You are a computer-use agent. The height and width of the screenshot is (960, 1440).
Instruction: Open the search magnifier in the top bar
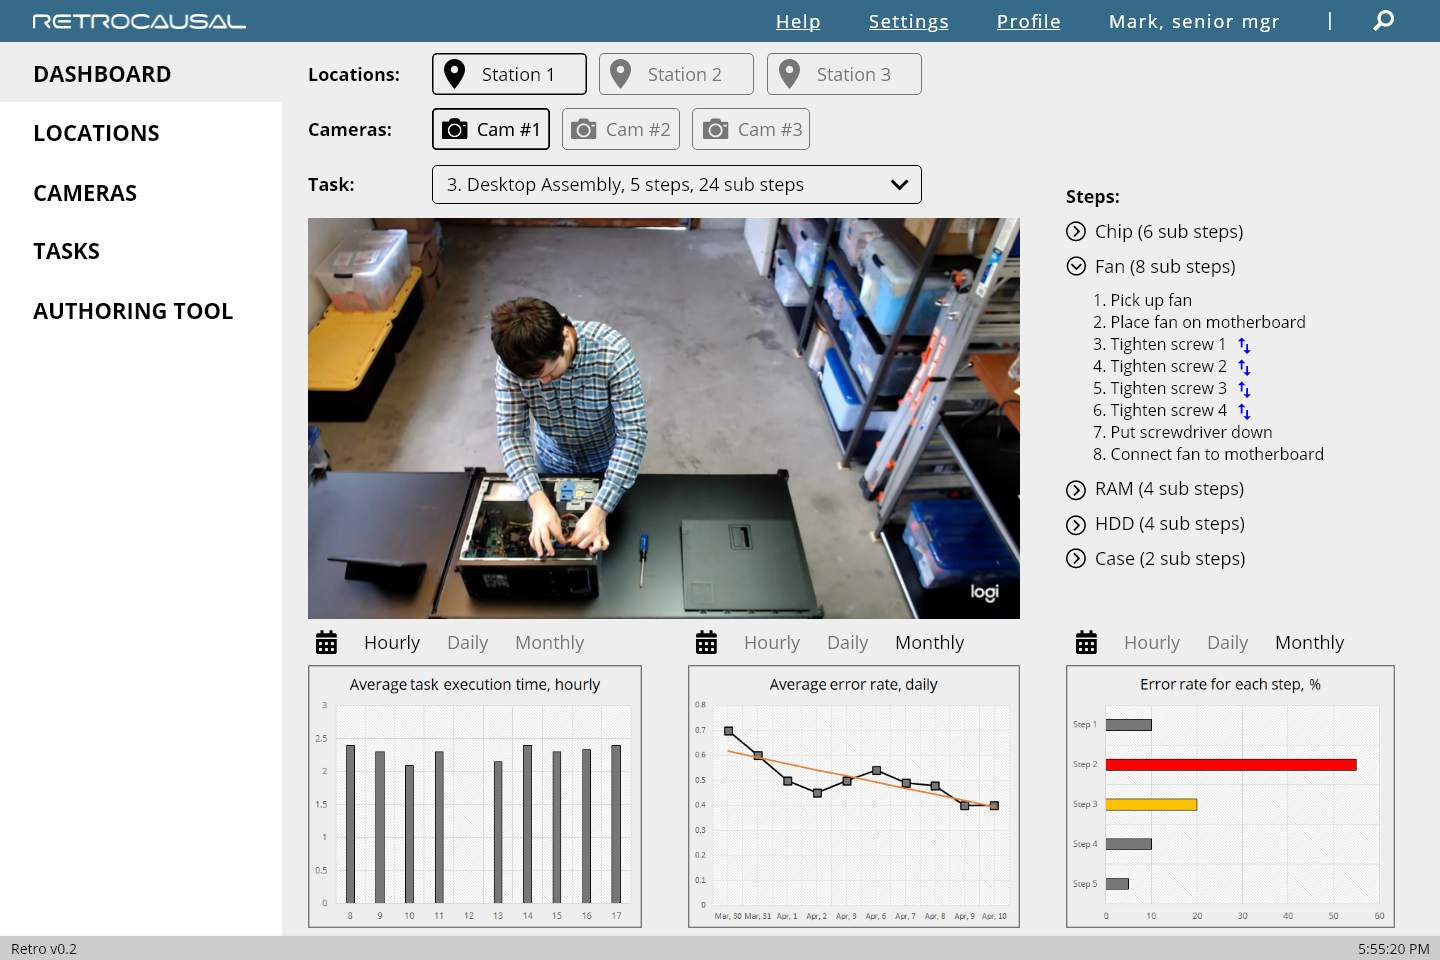click(x=1383, y=20)
